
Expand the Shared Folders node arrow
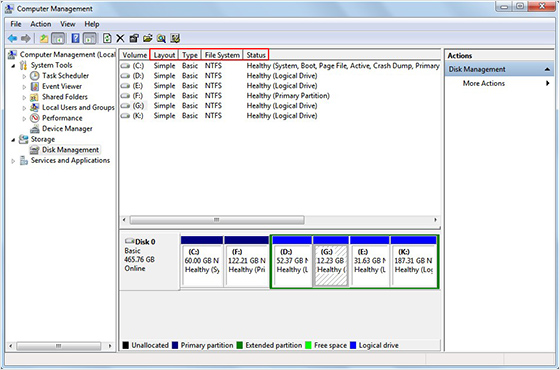click(x=24, y=97)
